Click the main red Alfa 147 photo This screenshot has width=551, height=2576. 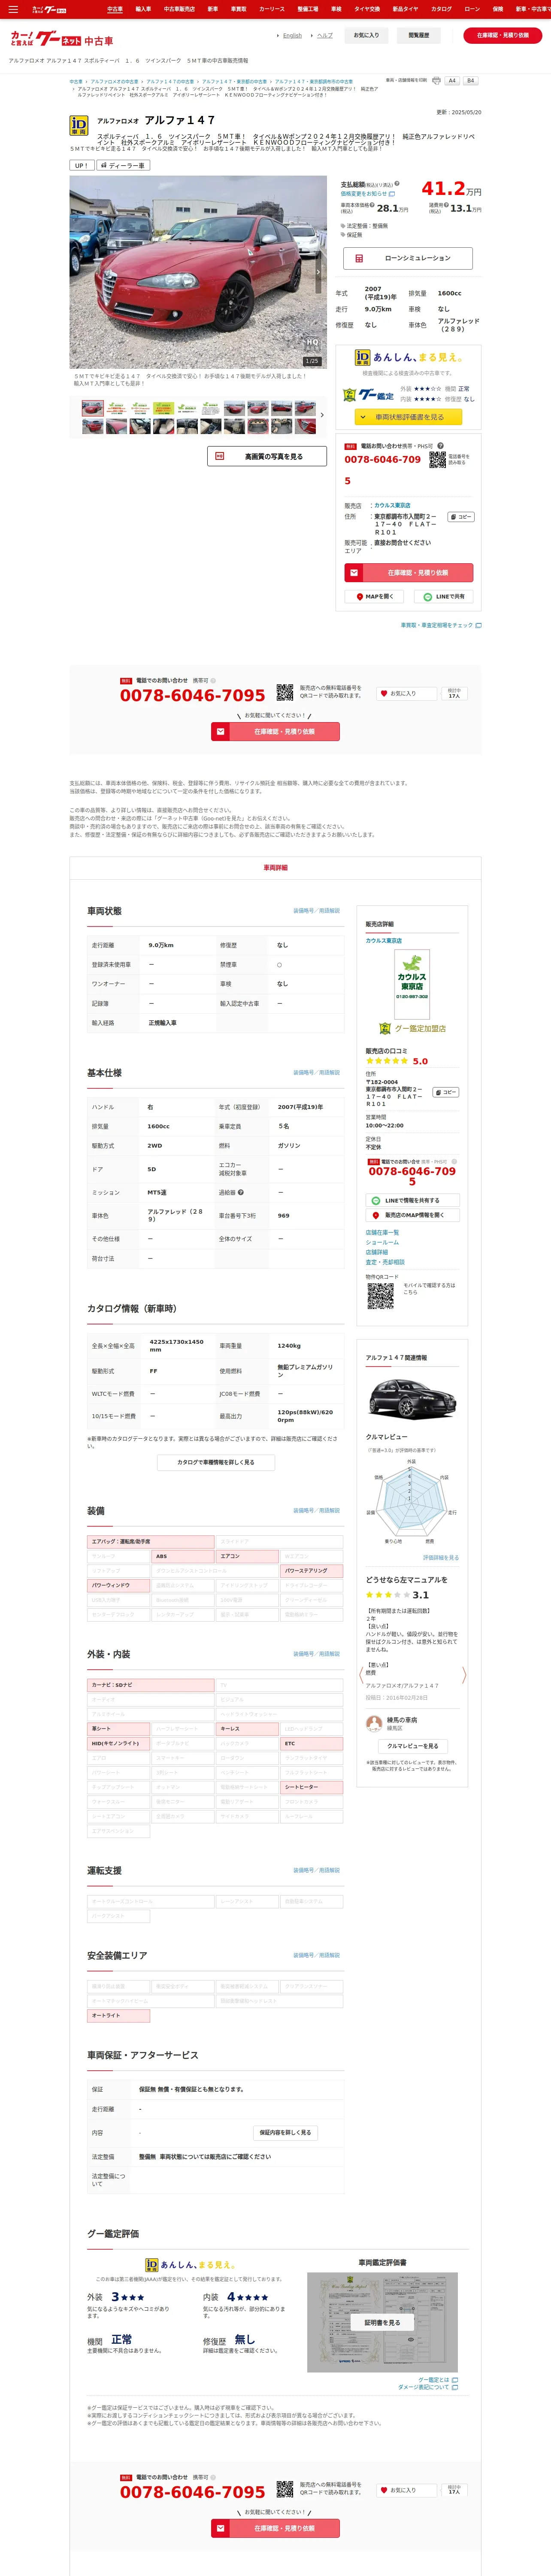tap(198, 272)
